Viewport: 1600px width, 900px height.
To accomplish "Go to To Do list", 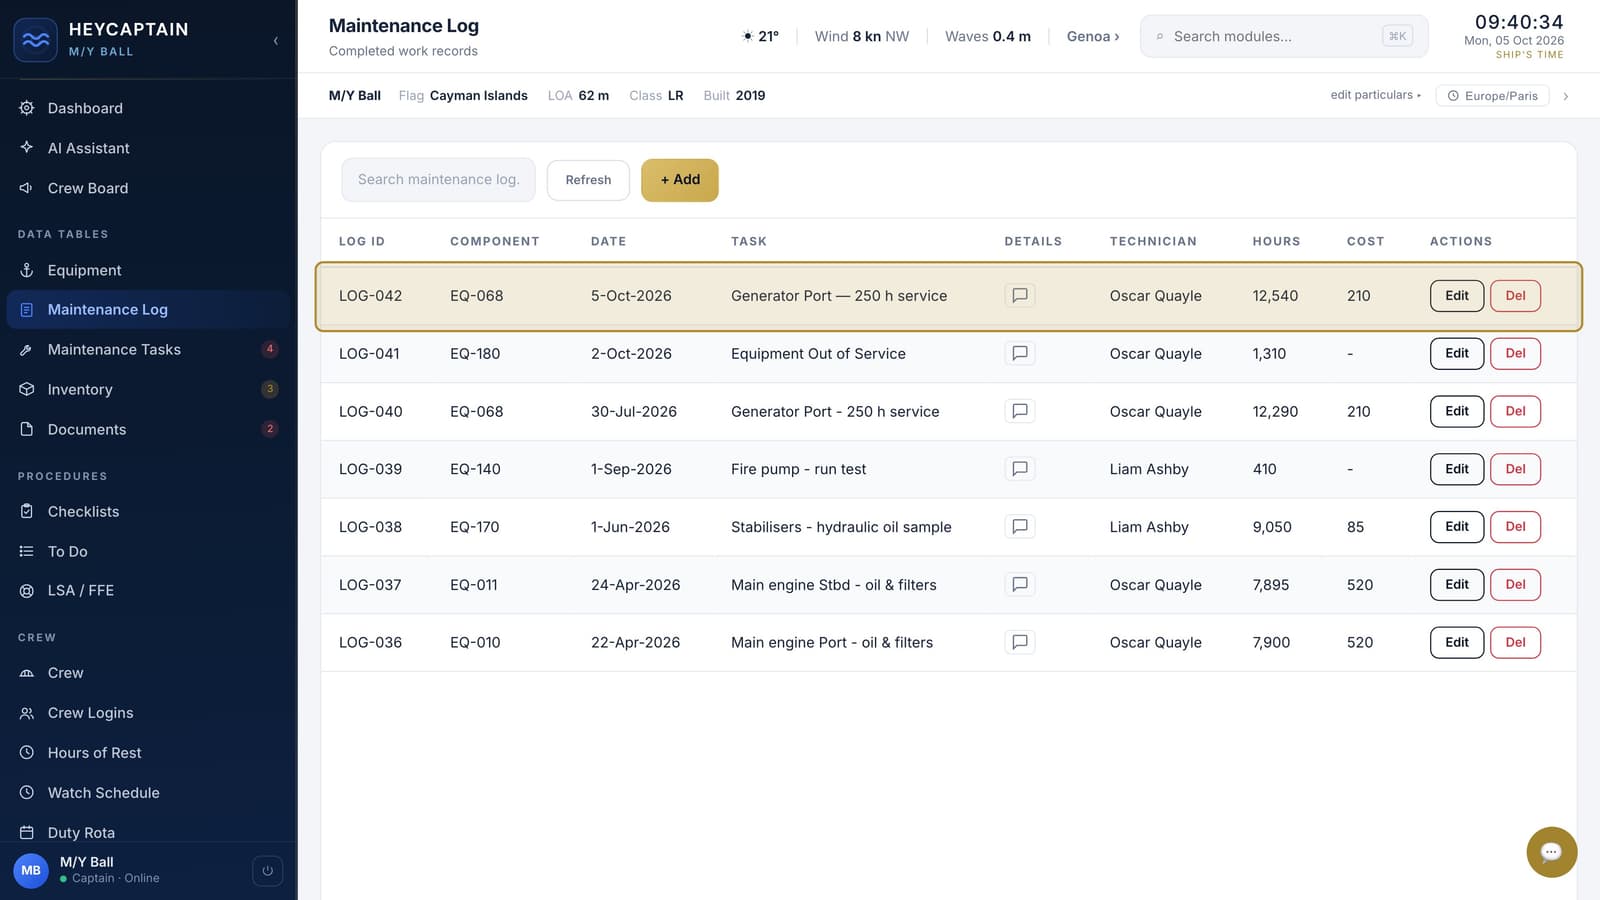I will coord(148,551).
